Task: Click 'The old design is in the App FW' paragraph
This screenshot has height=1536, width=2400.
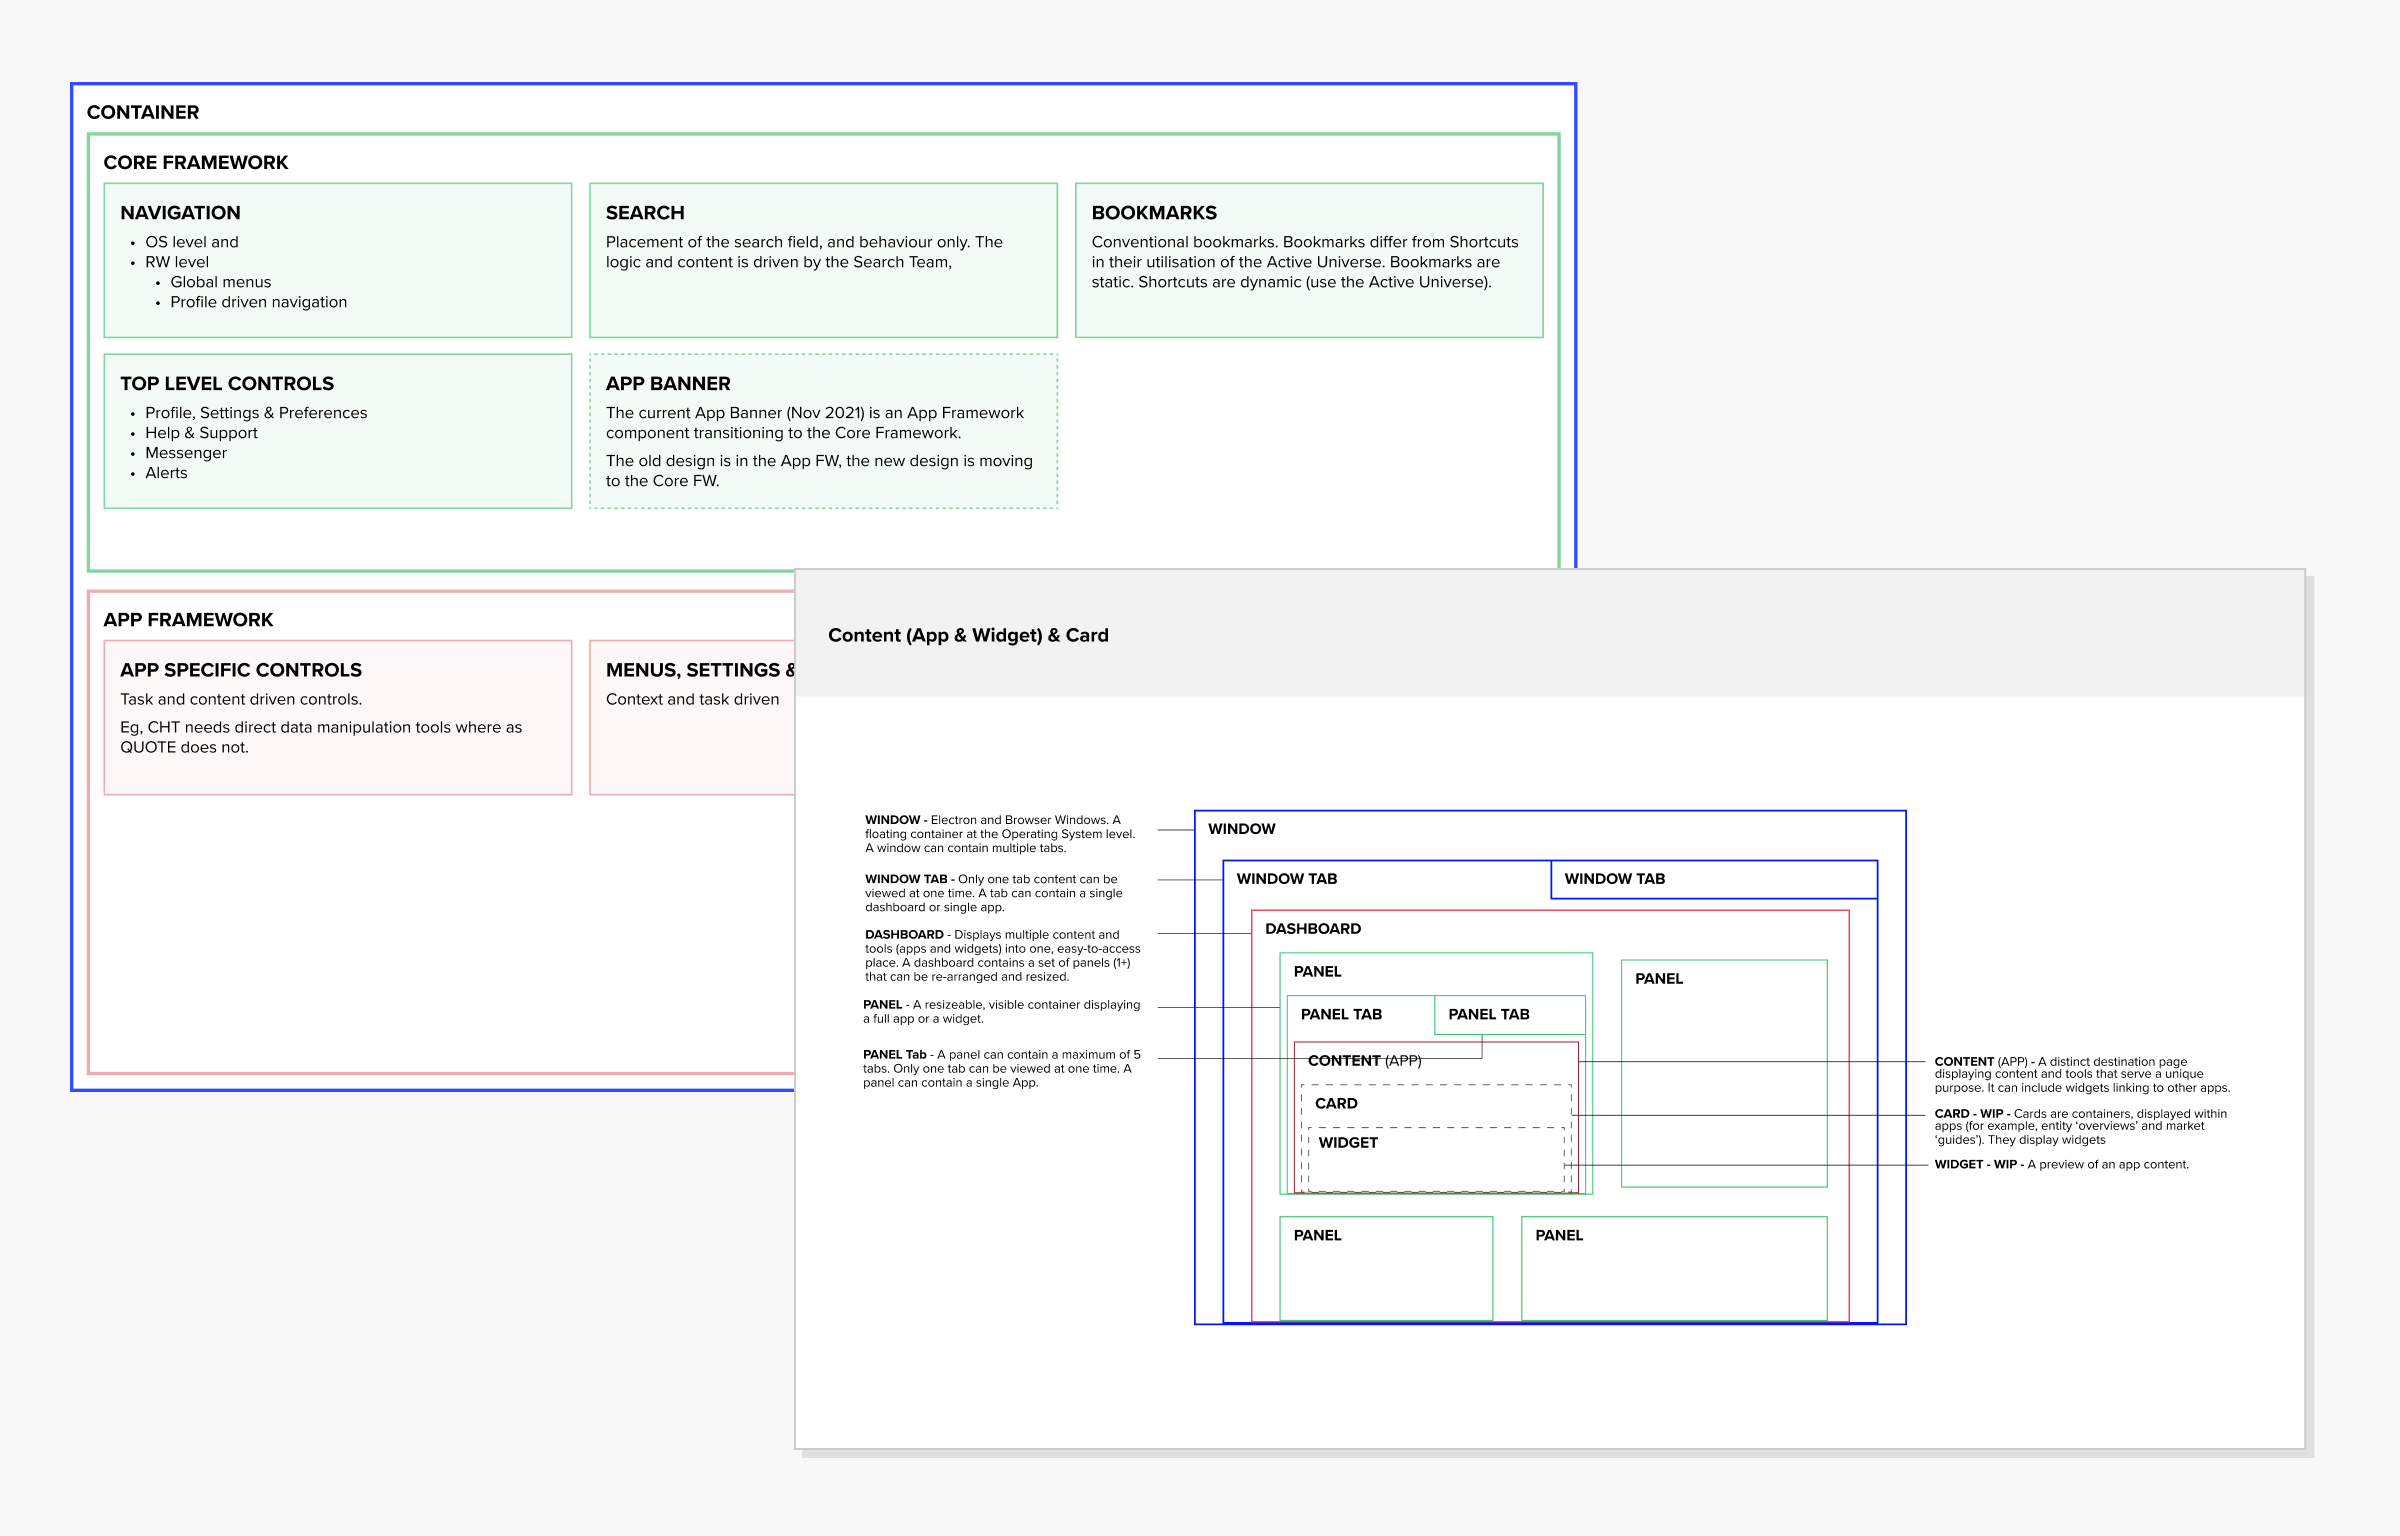Action: tap(819, 471)
